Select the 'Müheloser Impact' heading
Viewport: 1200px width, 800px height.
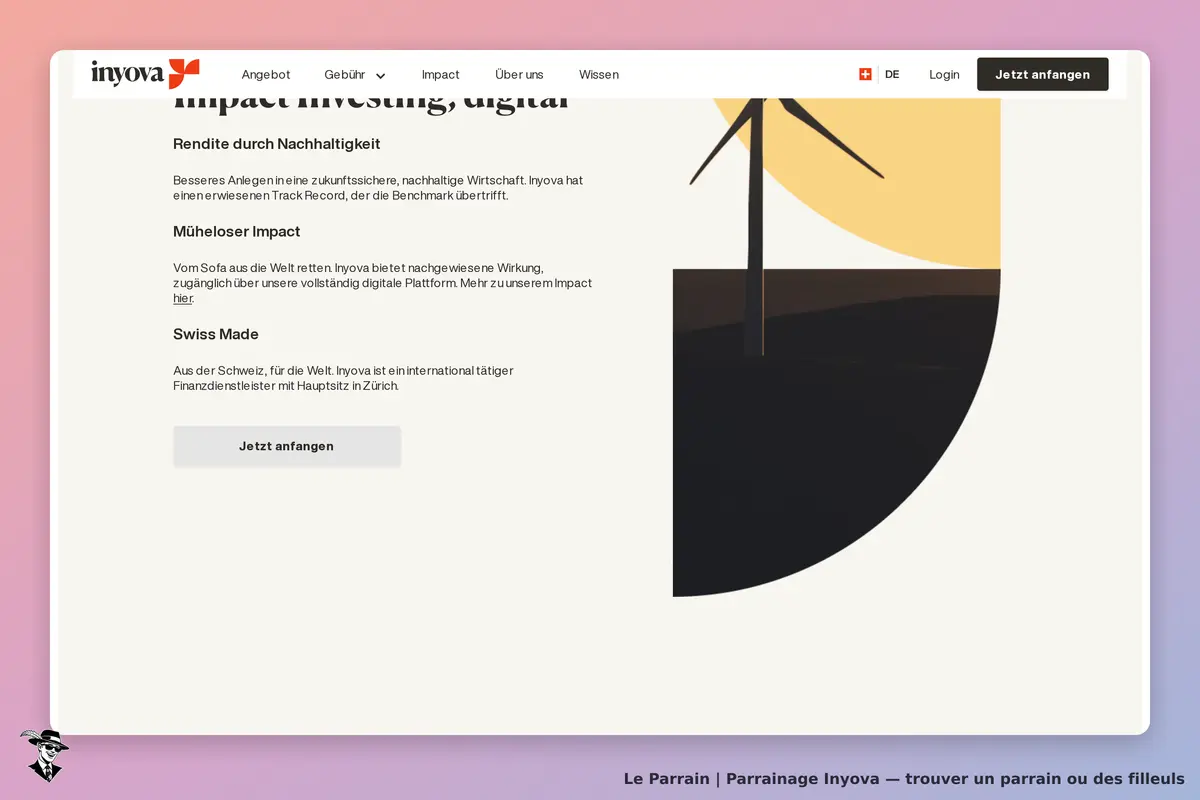[x=237, y=232]
